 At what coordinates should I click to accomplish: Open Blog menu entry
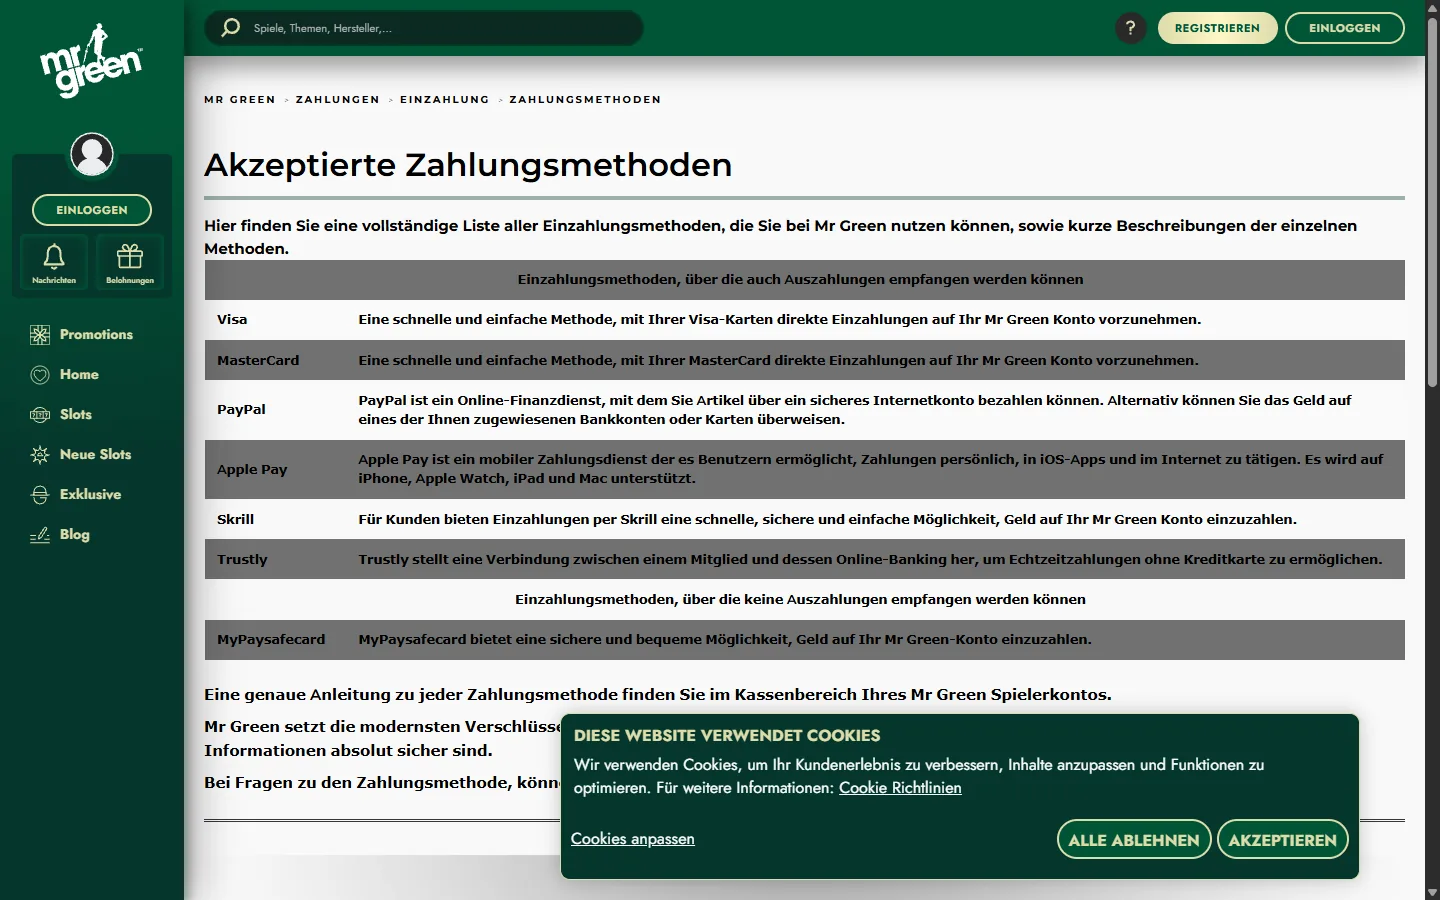pyautogui.click(x=75, y=534)
